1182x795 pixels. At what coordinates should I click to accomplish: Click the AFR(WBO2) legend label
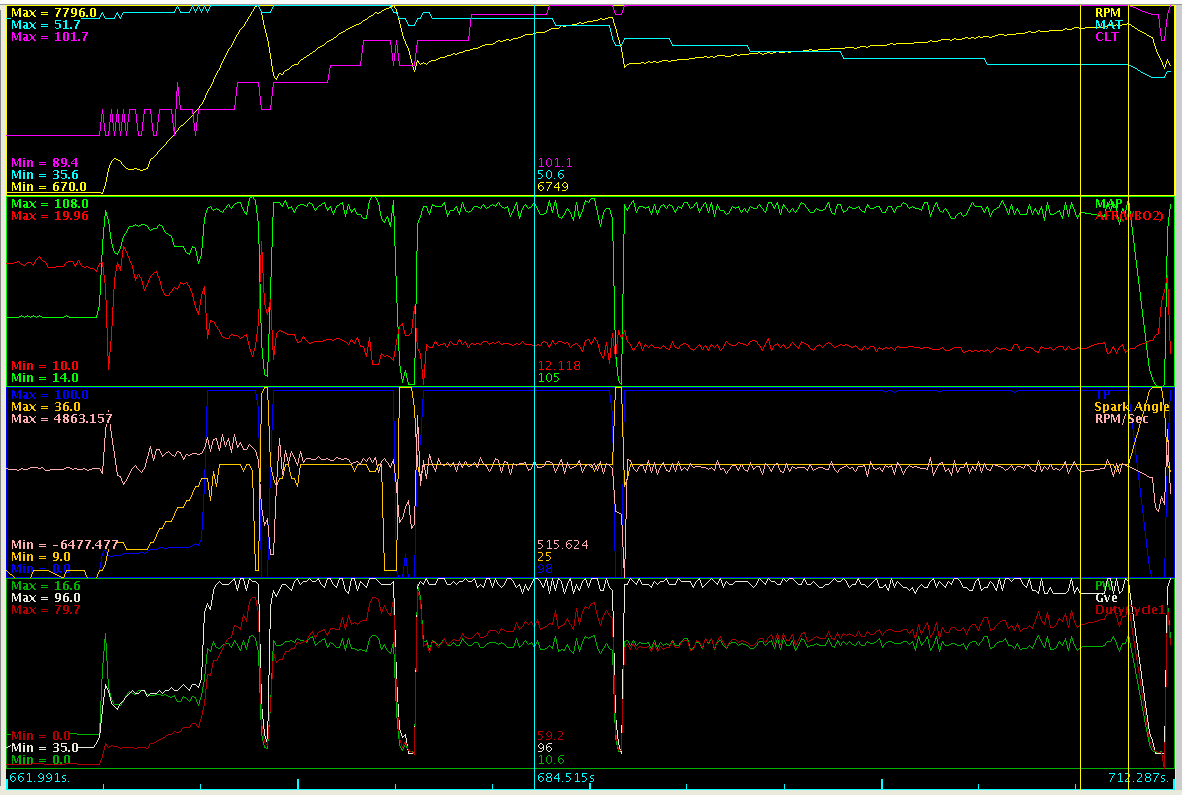point(1129,216)
